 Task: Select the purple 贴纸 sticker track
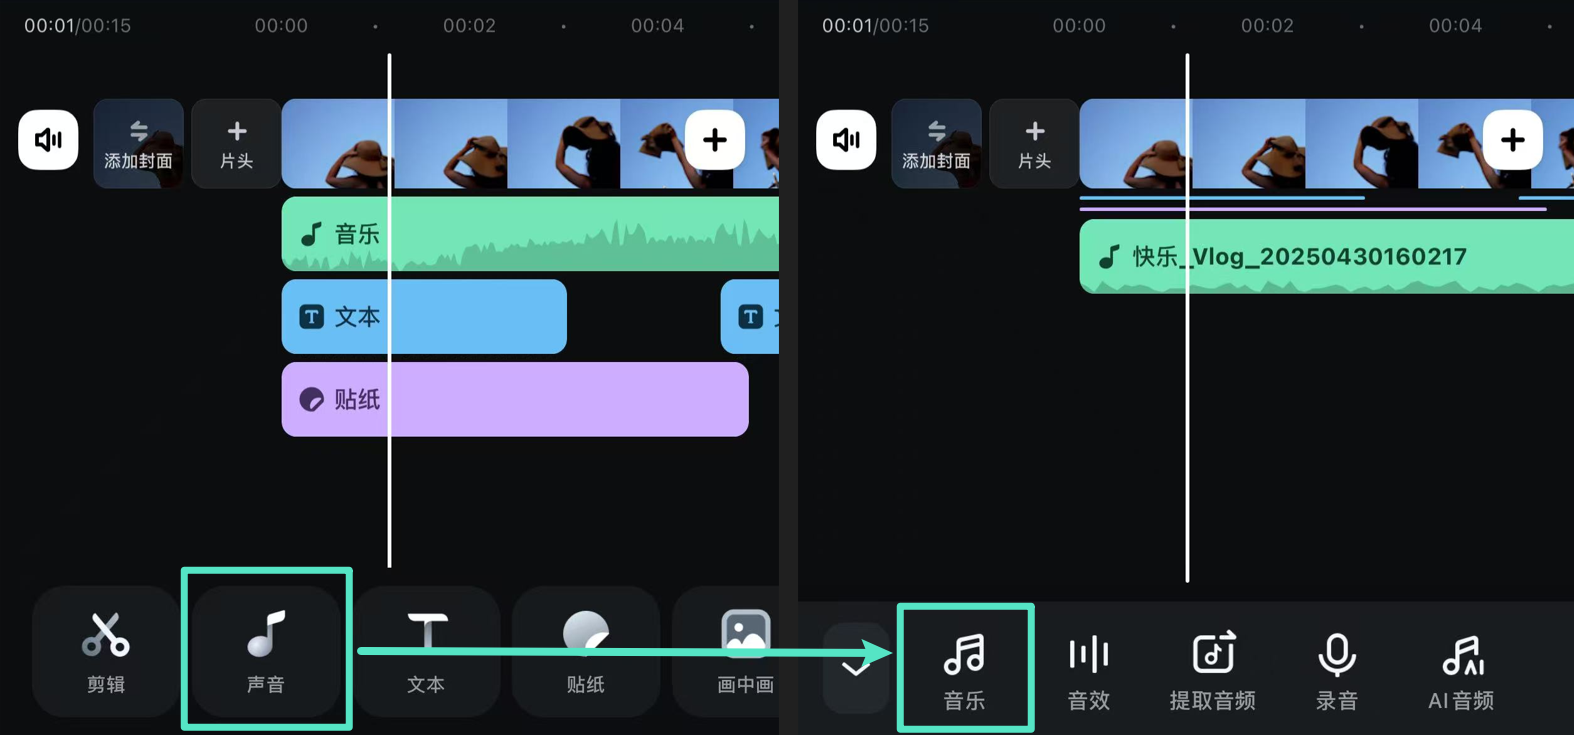[x=514, y=399]
